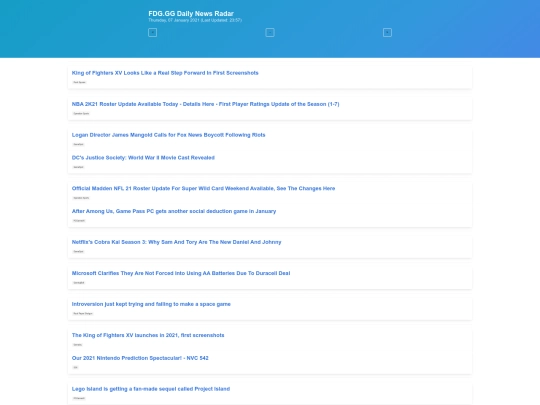Click the rightmost square icon in the header
The image size is (540, 405).
coord(387,33)
